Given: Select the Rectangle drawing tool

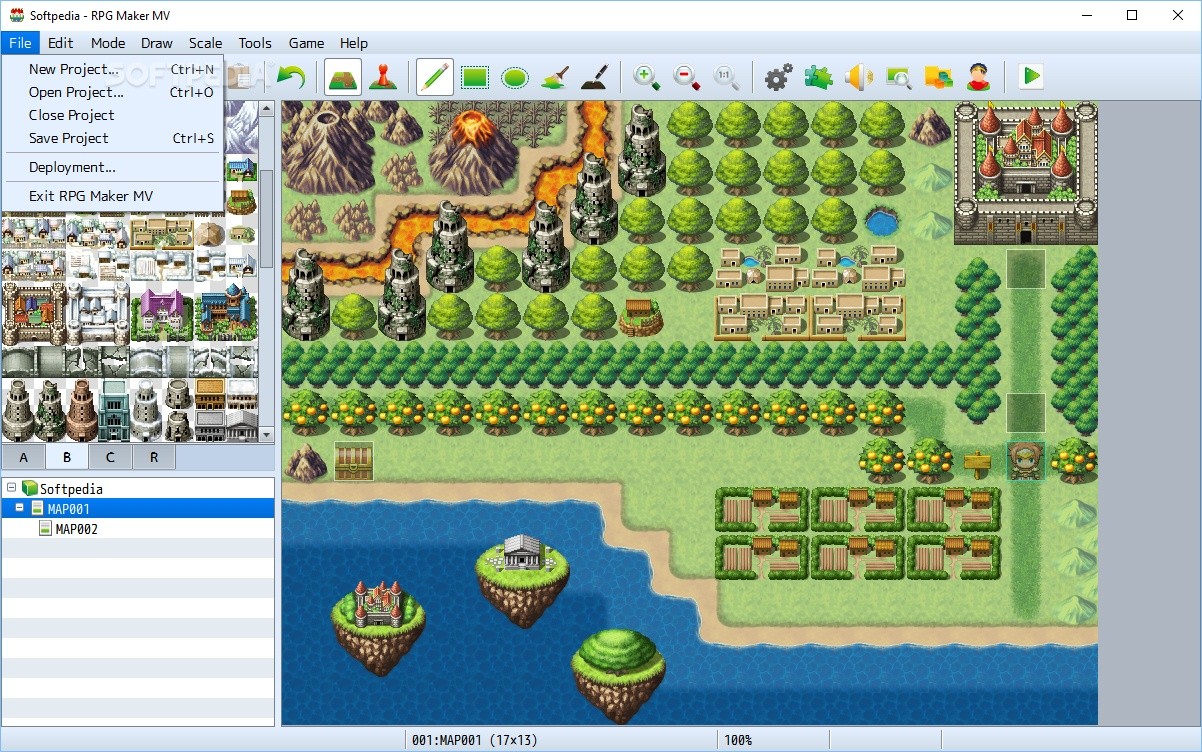Looking at the screenshot, I should coord(475,77).
